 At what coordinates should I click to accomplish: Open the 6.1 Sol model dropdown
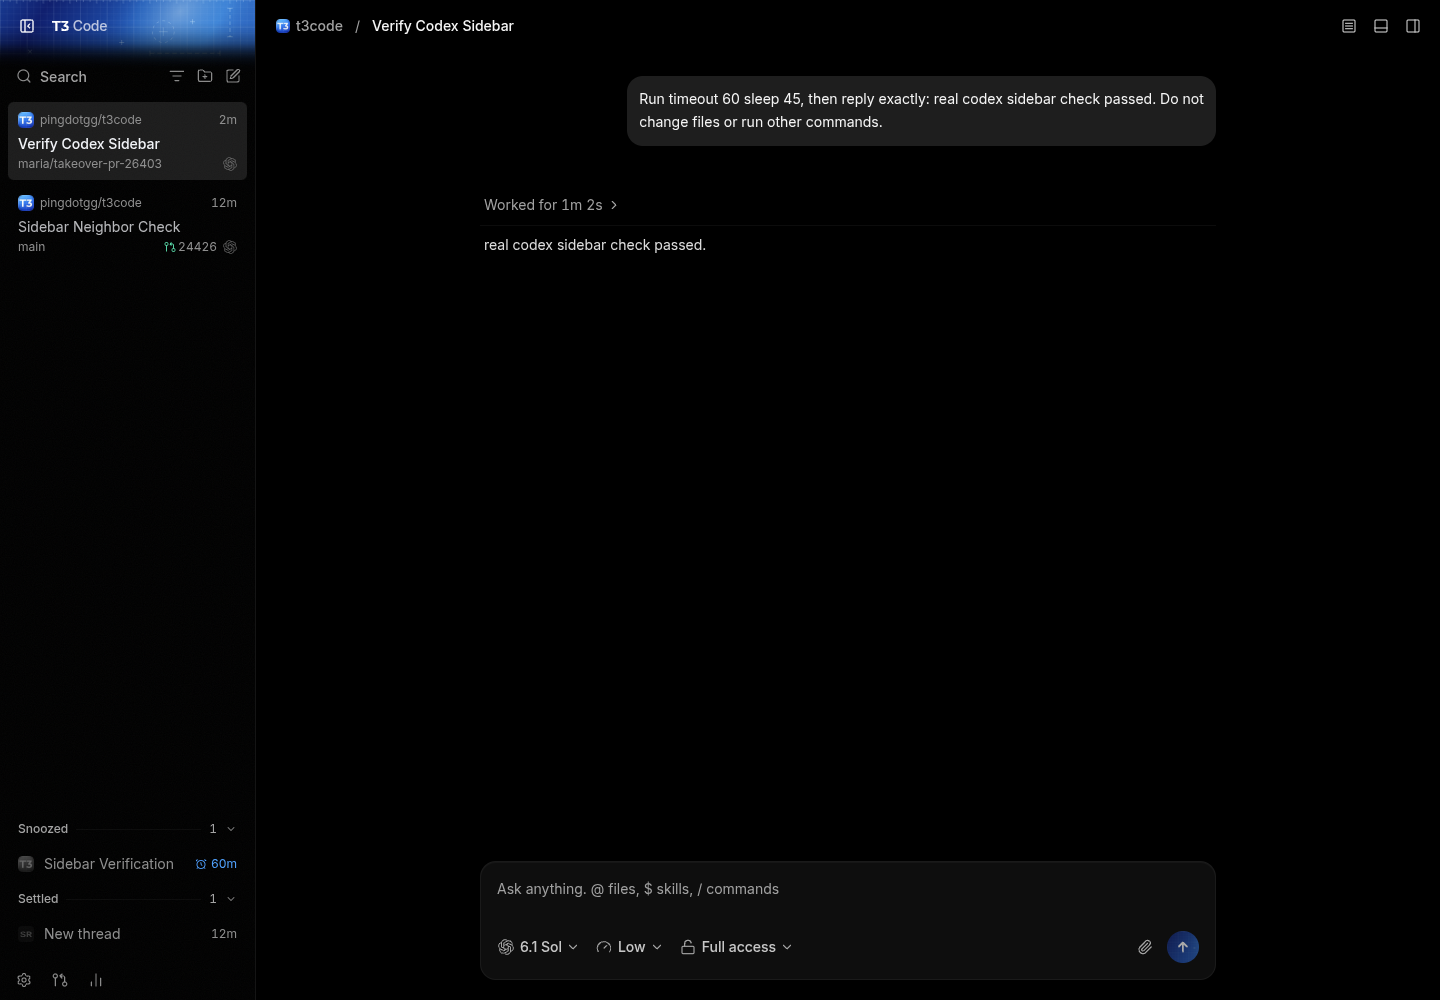[538, 947]
